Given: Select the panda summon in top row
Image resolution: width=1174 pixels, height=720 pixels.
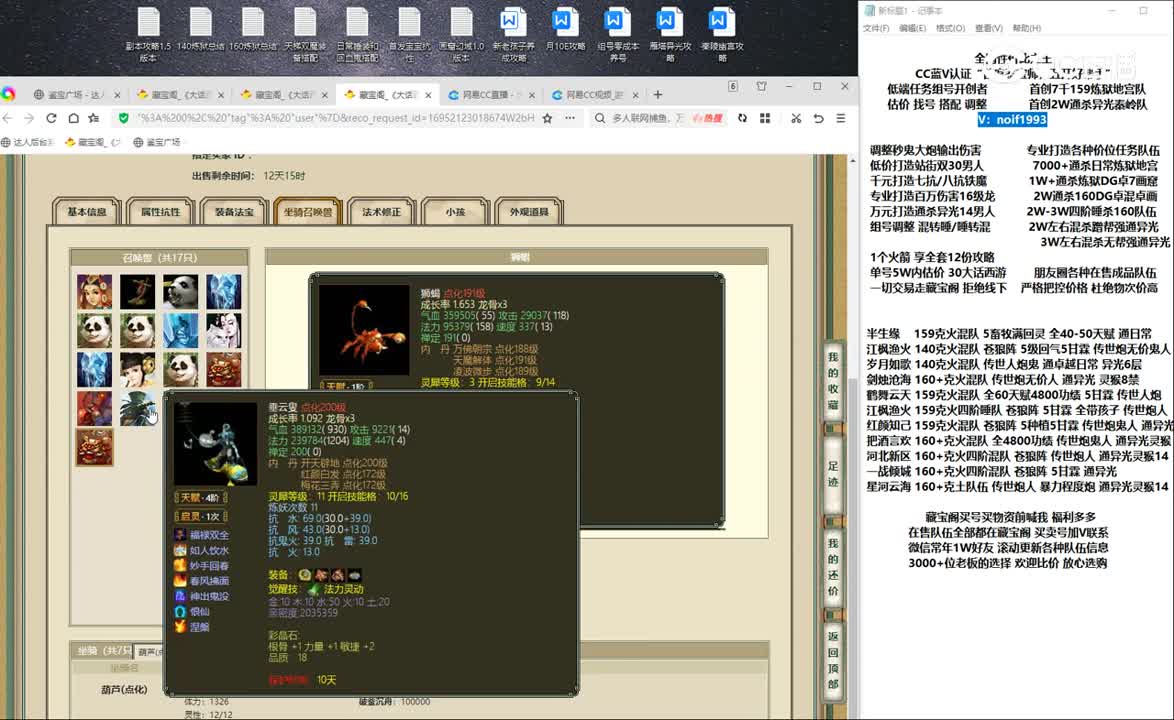Looking at the screenshot, I should pos(180,291).
